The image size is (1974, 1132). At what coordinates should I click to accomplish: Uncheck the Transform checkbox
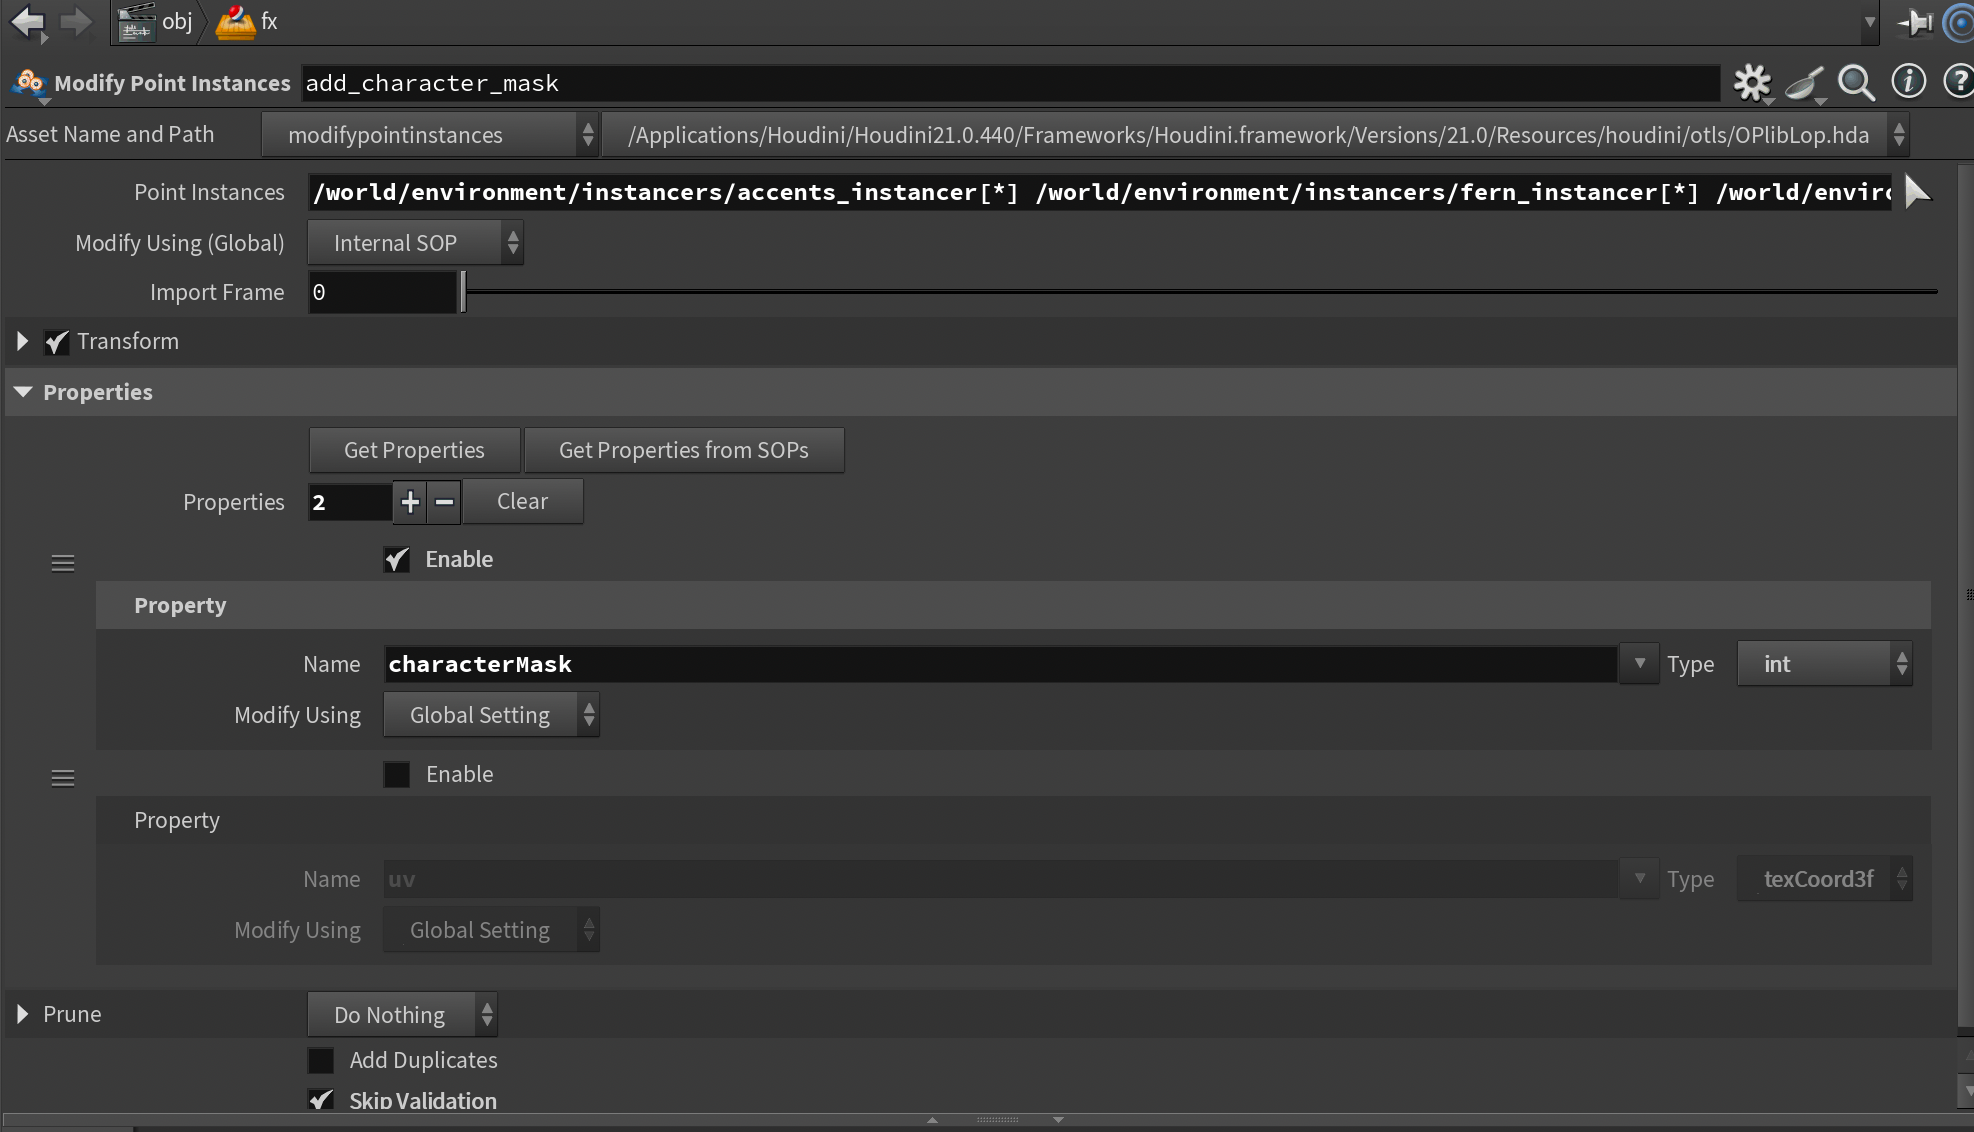point(57,342)
